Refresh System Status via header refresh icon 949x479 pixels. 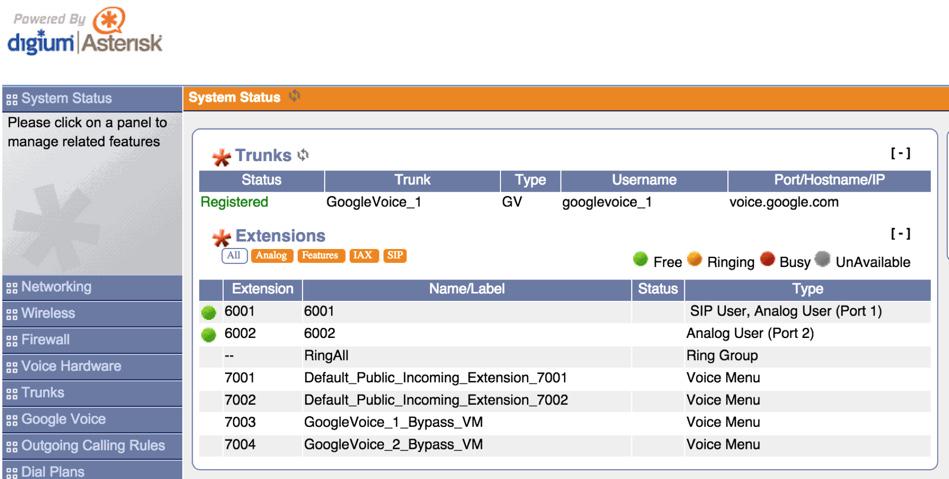pos(294,96)
